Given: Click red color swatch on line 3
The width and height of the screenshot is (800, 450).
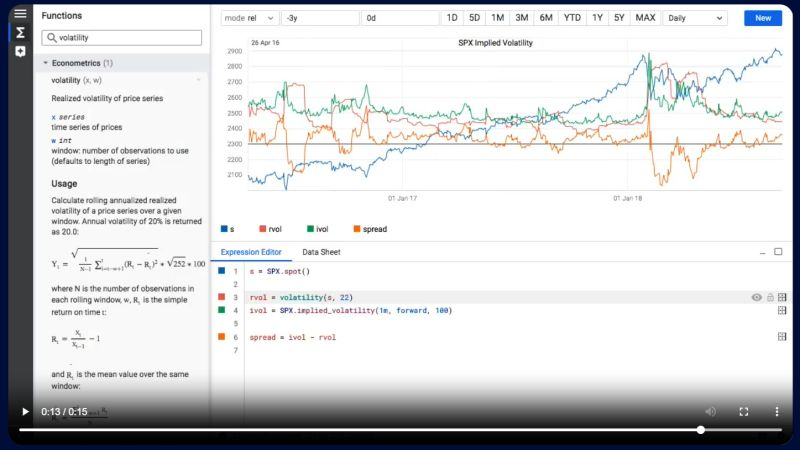Looking at the screenshot, I should tap(221, 297).
